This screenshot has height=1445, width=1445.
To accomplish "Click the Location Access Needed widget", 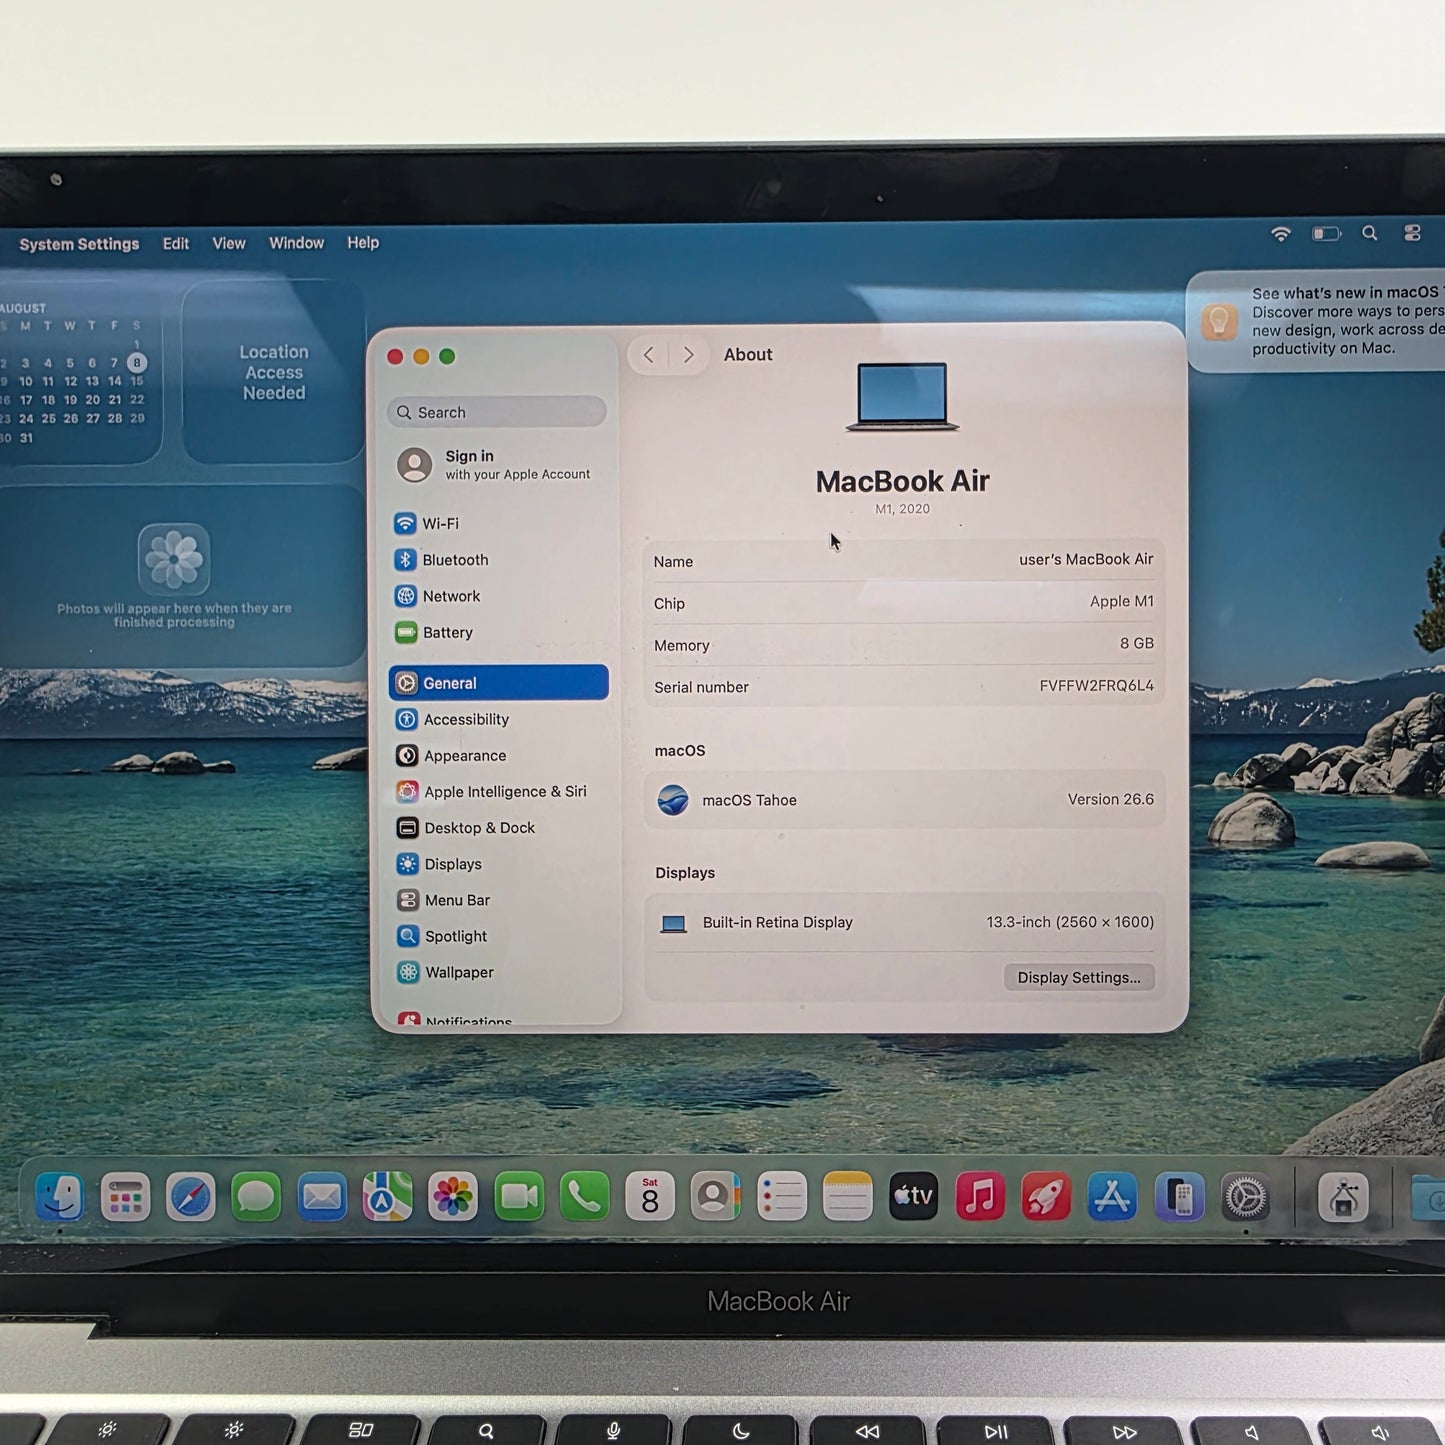I will click(x=274, y=372).
